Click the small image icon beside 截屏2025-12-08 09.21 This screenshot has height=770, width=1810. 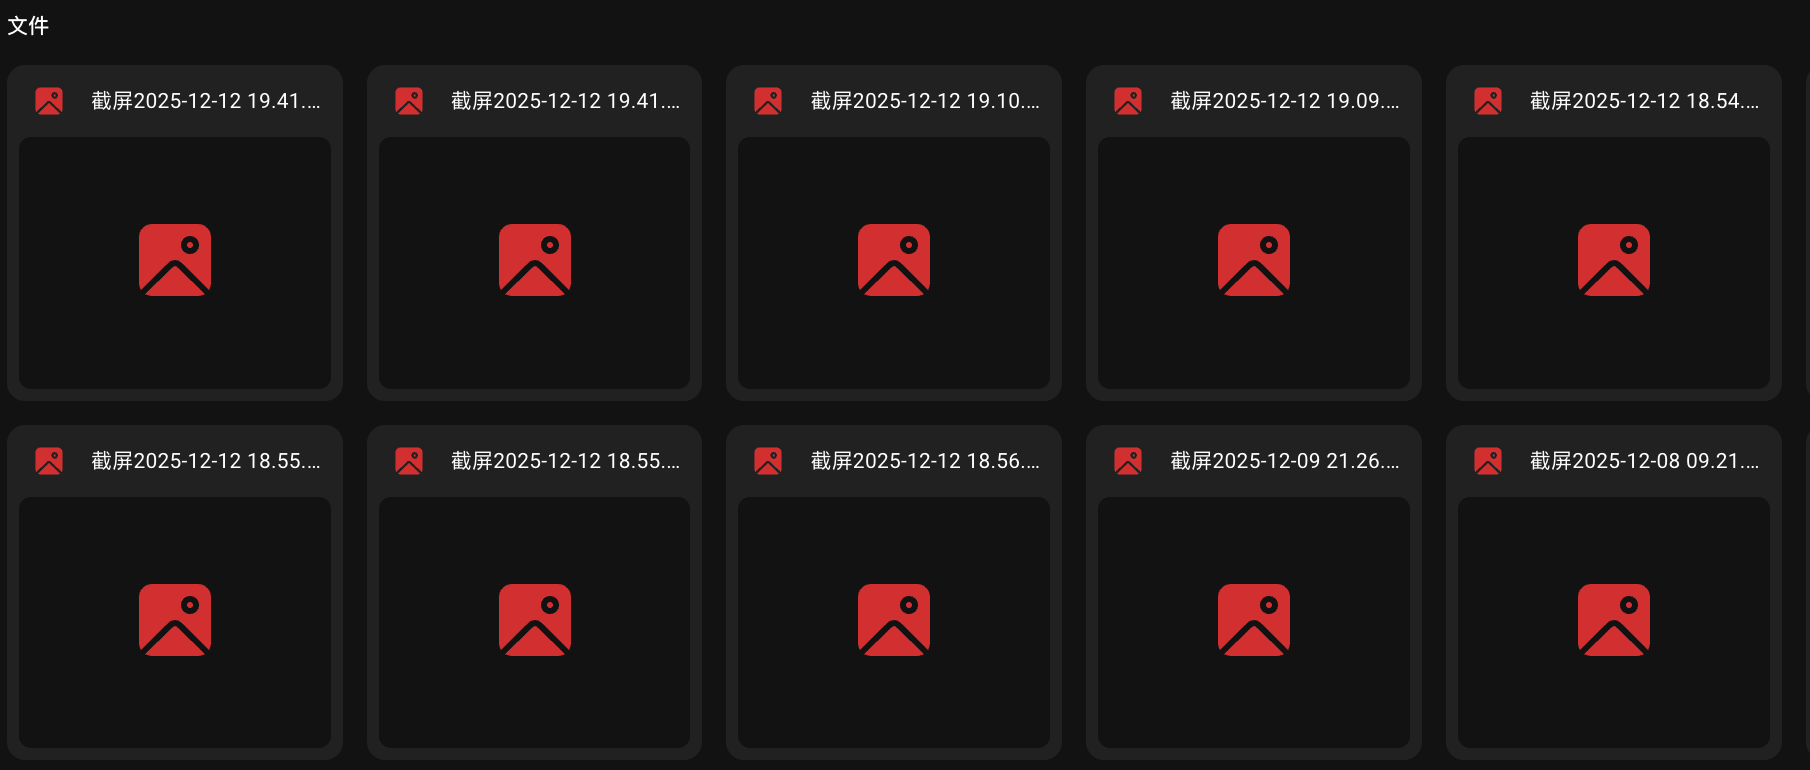click(x=1488, y=461)
